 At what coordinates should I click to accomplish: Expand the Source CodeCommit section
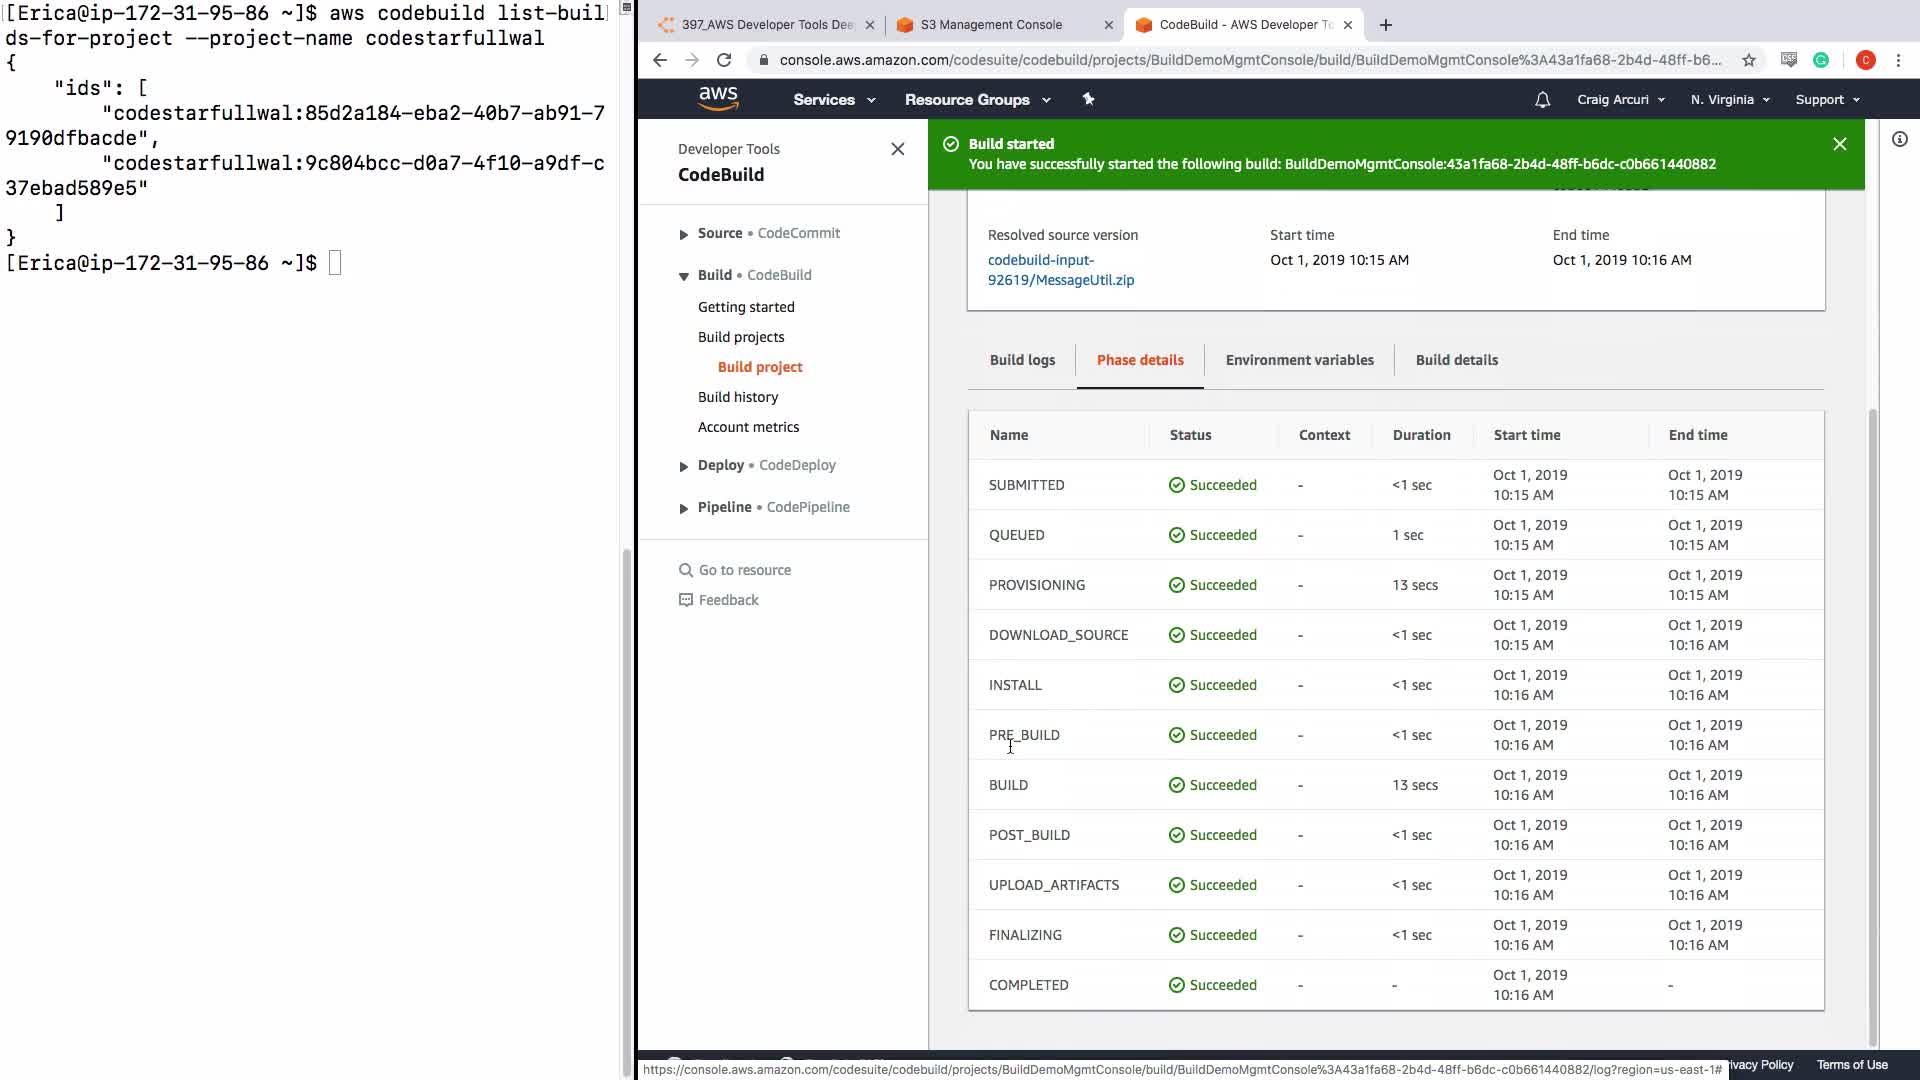[684, 234]
